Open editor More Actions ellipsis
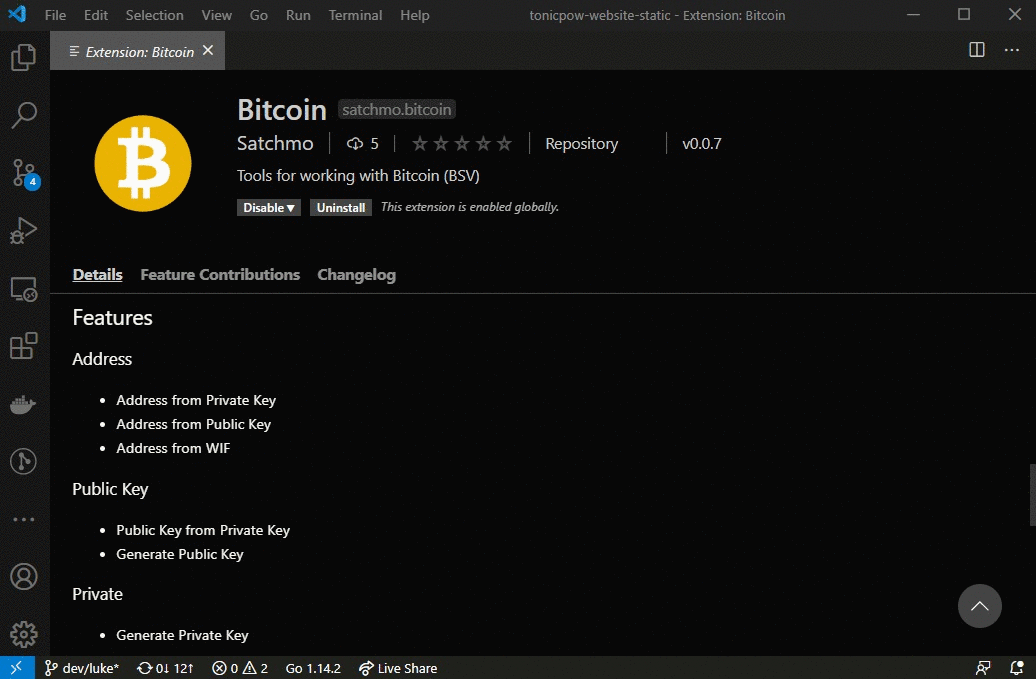This screenshot has height=679, width=1036. pyautogui.click(x=1012, y=50)
